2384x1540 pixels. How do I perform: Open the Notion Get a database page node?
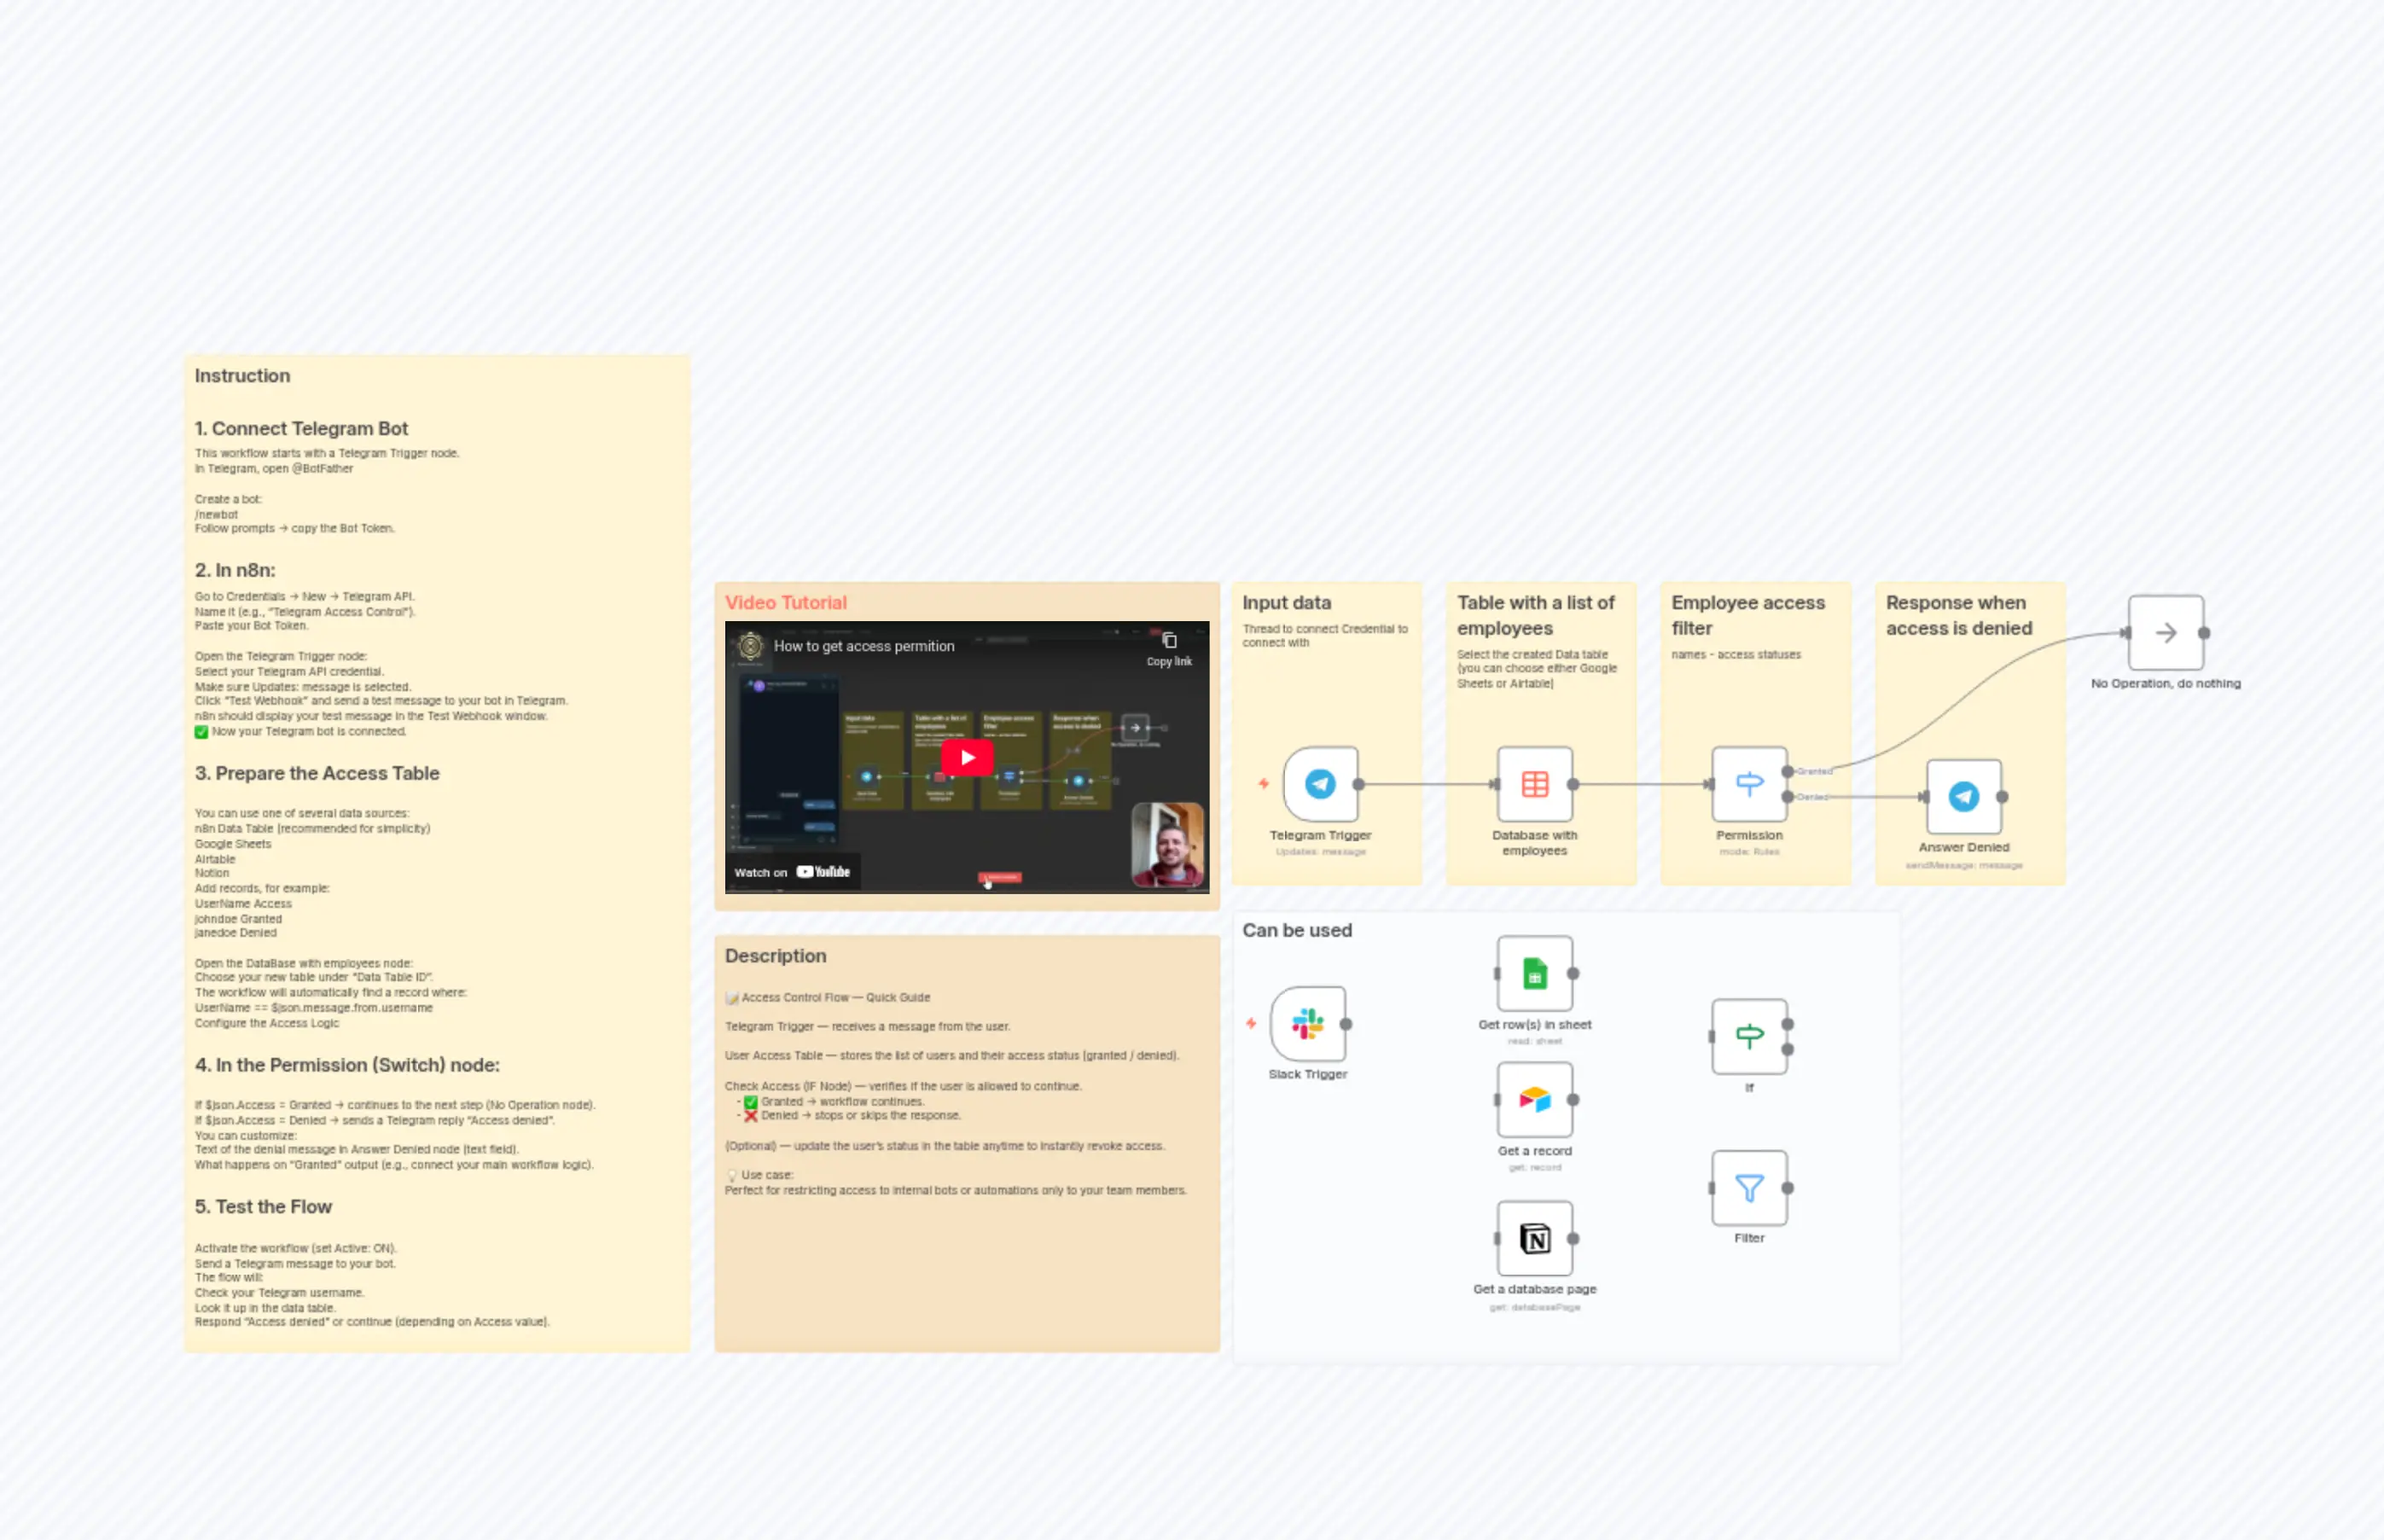click(x=1533, y=1237)
